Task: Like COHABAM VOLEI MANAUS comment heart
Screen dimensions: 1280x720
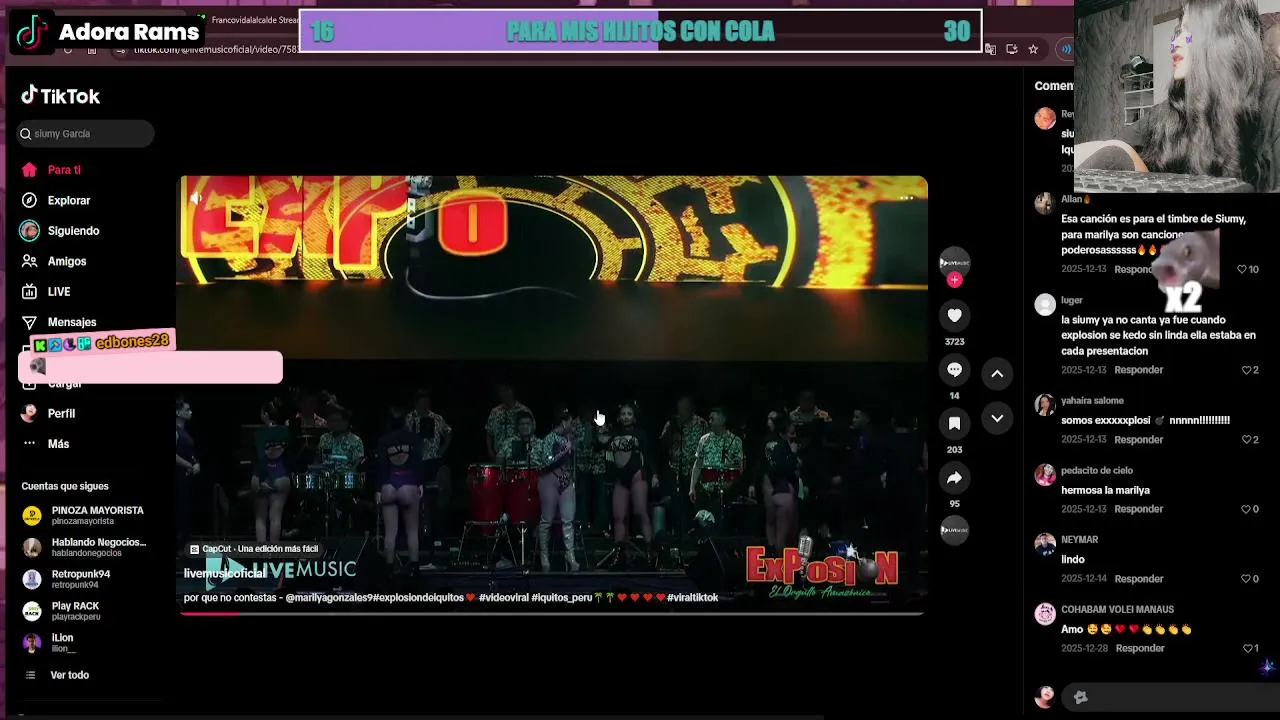Action: coord(1246,648)
